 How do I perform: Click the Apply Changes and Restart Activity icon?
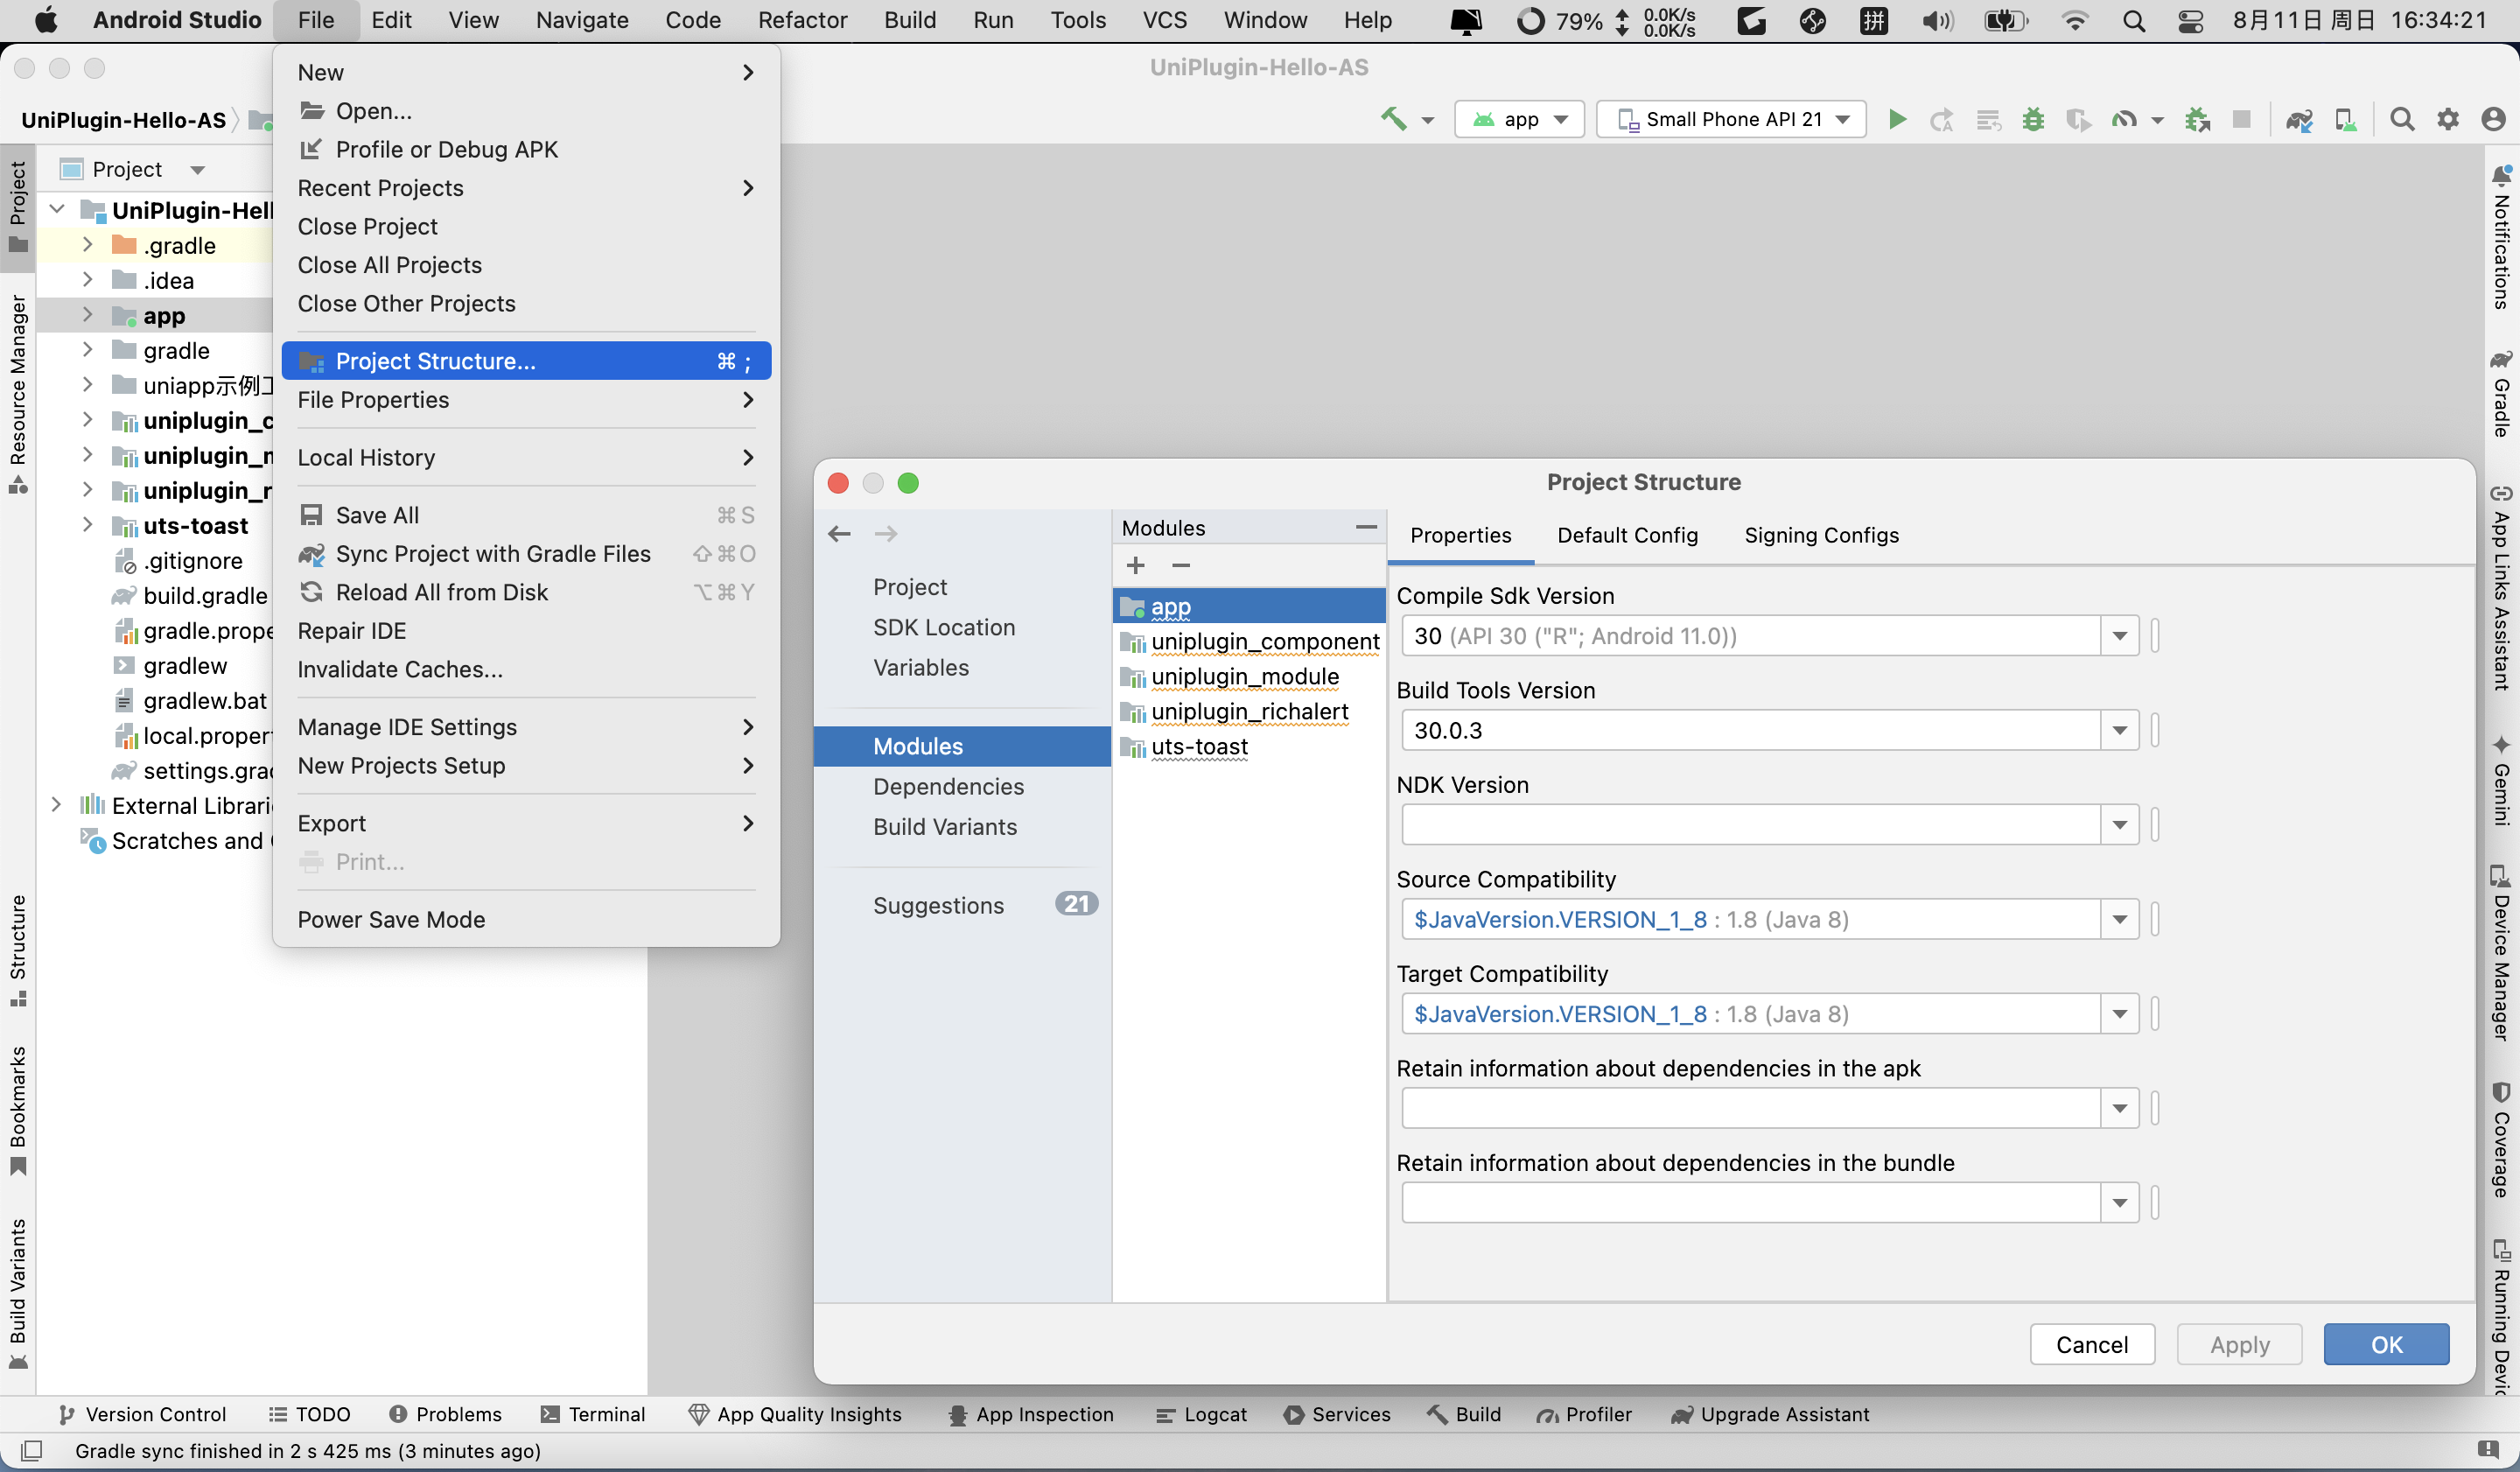[1941, 120]
